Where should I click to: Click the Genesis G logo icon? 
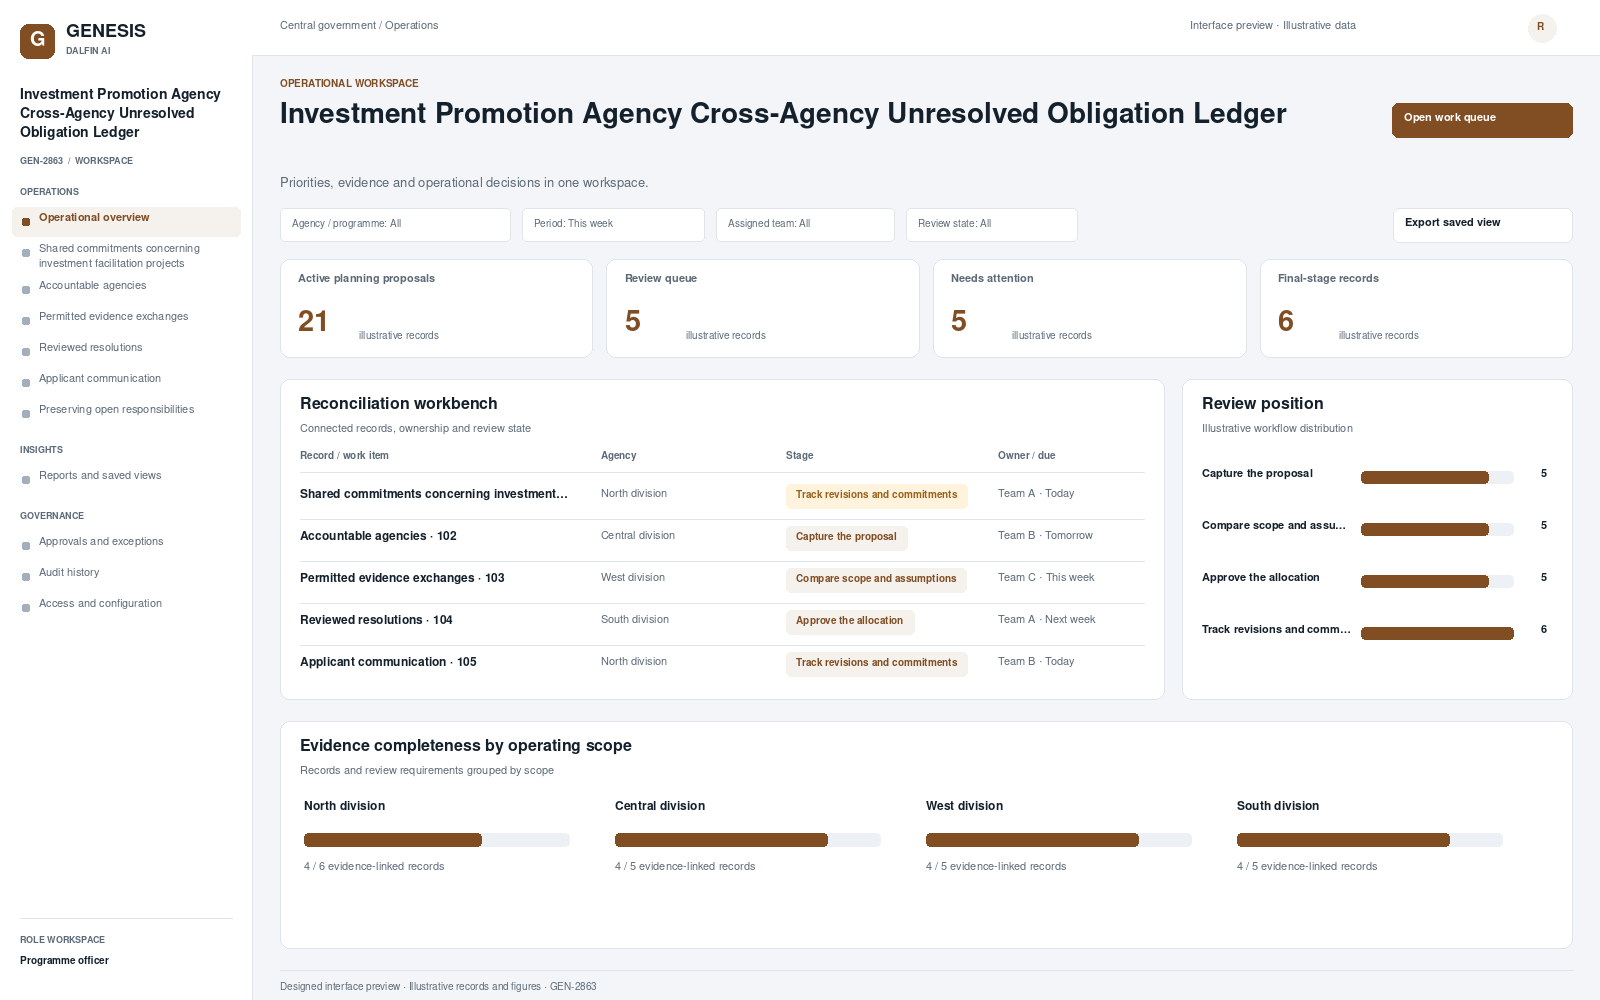(x=37, y=41)
